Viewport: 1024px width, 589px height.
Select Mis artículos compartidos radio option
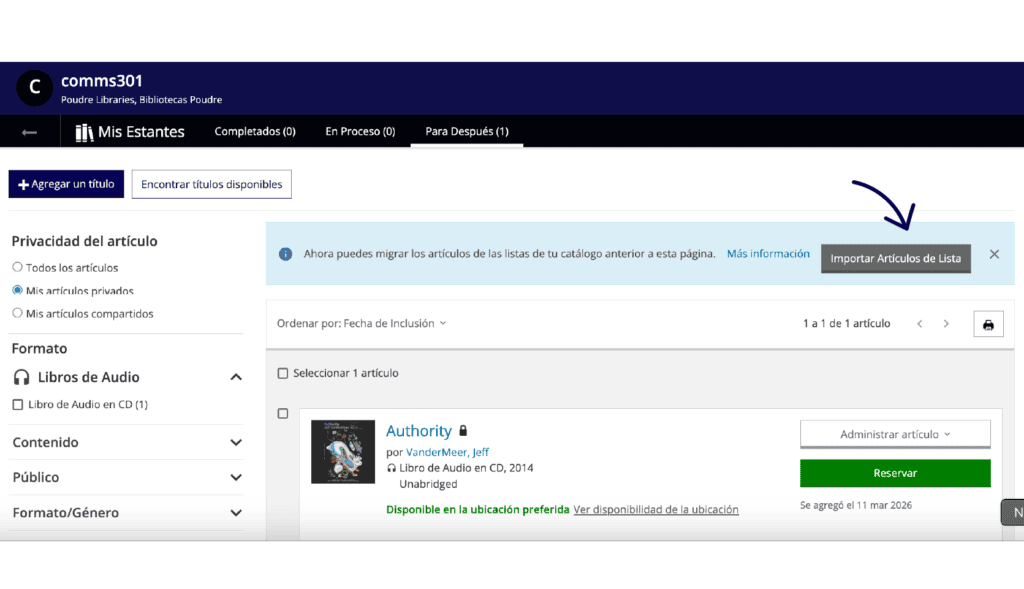click(x=17, y=313)
